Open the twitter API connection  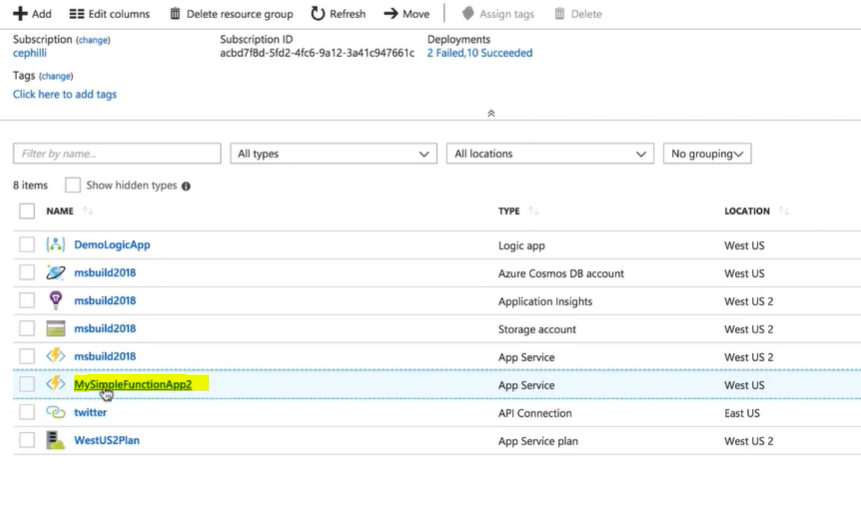pos(91,412)
